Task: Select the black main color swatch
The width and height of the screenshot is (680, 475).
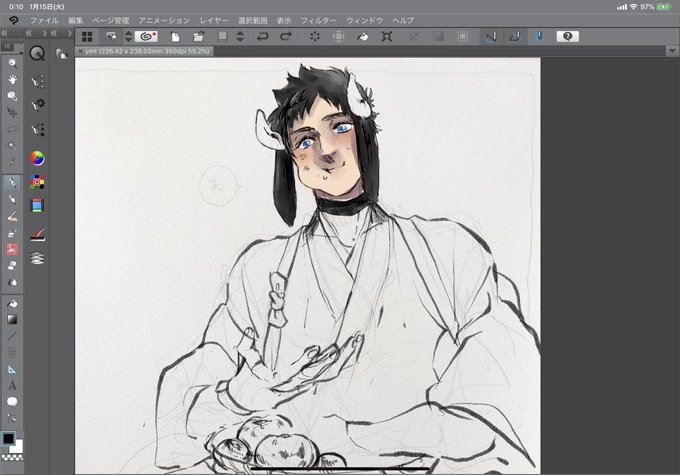Action: 8,439
